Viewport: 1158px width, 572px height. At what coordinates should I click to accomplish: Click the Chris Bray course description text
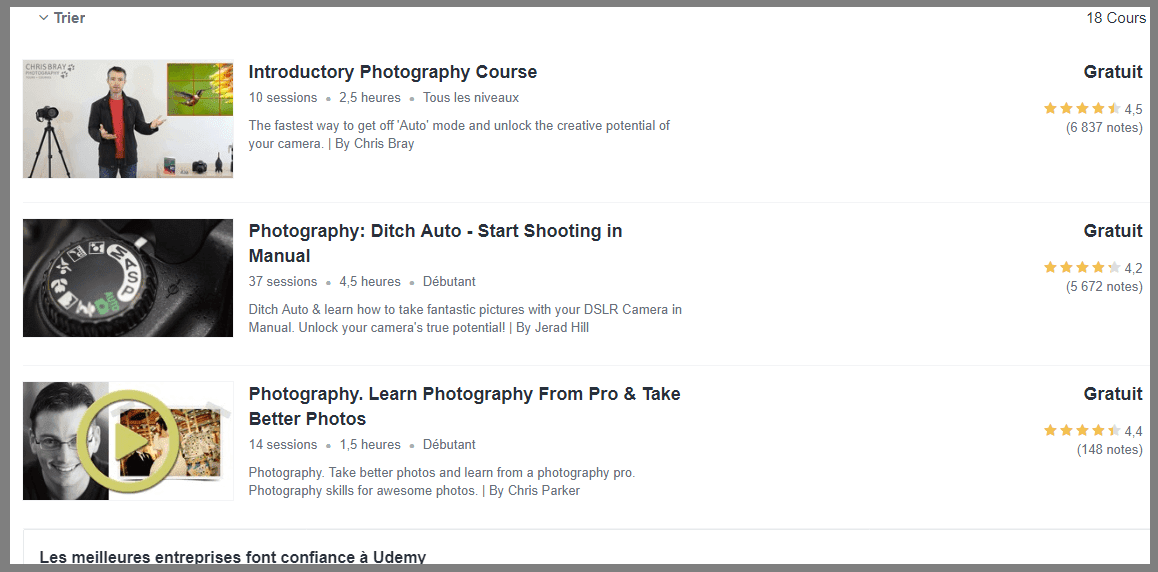458,134
